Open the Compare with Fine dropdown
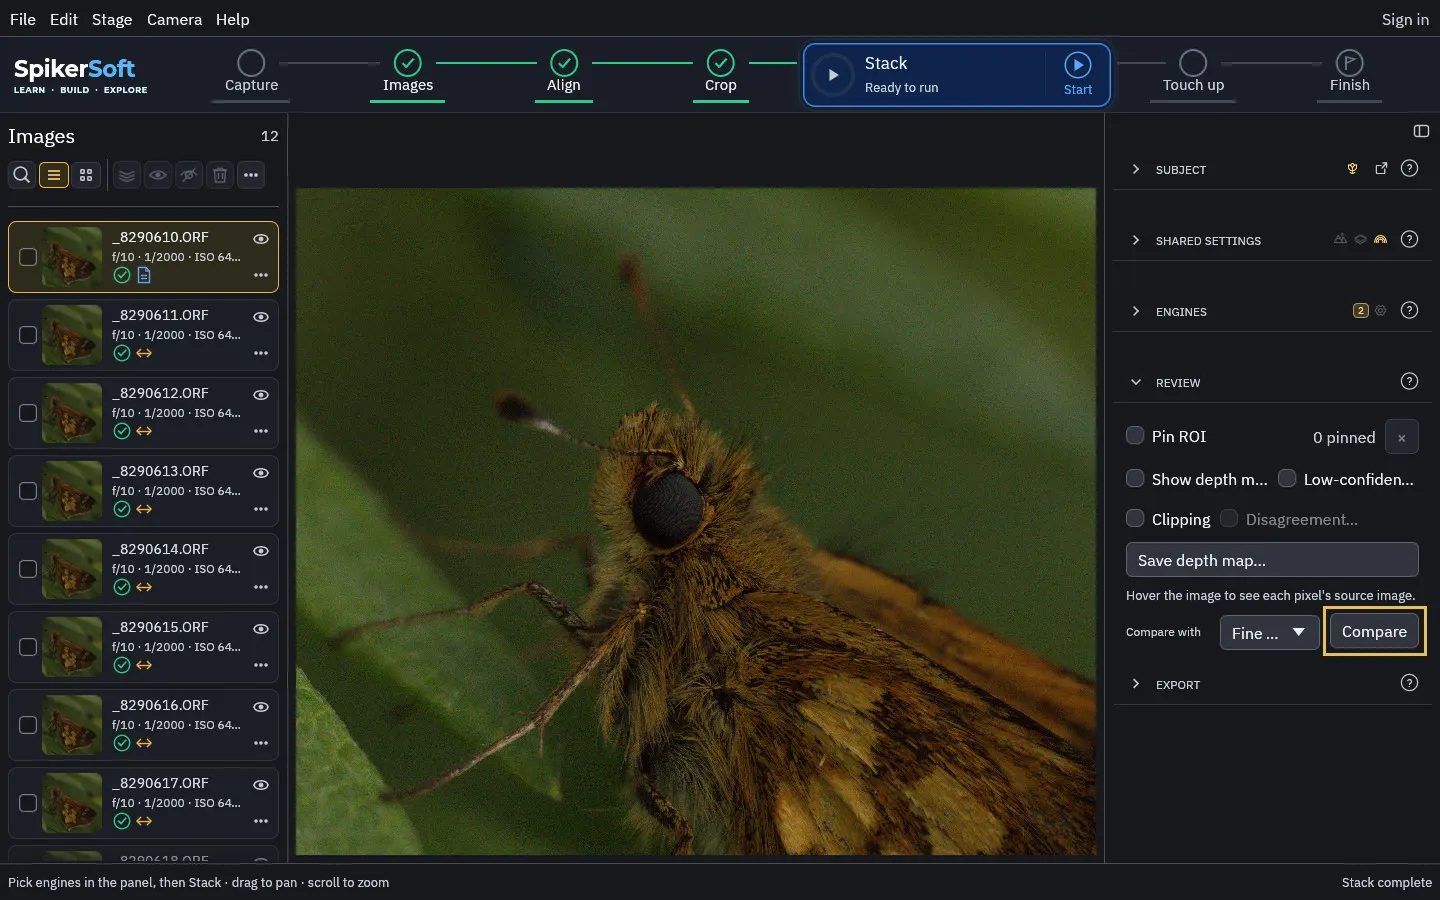The image size is (1440, 900). click(x=1269, y=632)
